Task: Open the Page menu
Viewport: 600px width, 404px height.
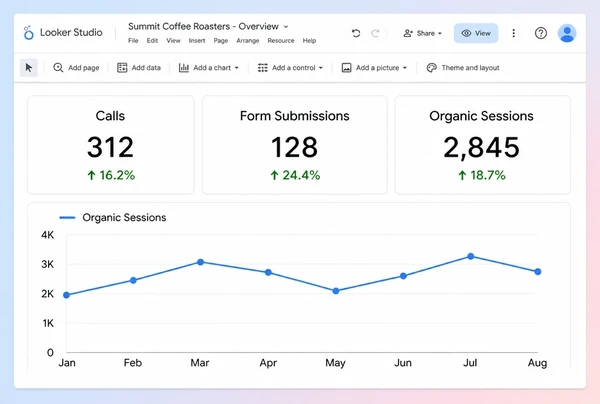Action: click(x=221, y=41)
